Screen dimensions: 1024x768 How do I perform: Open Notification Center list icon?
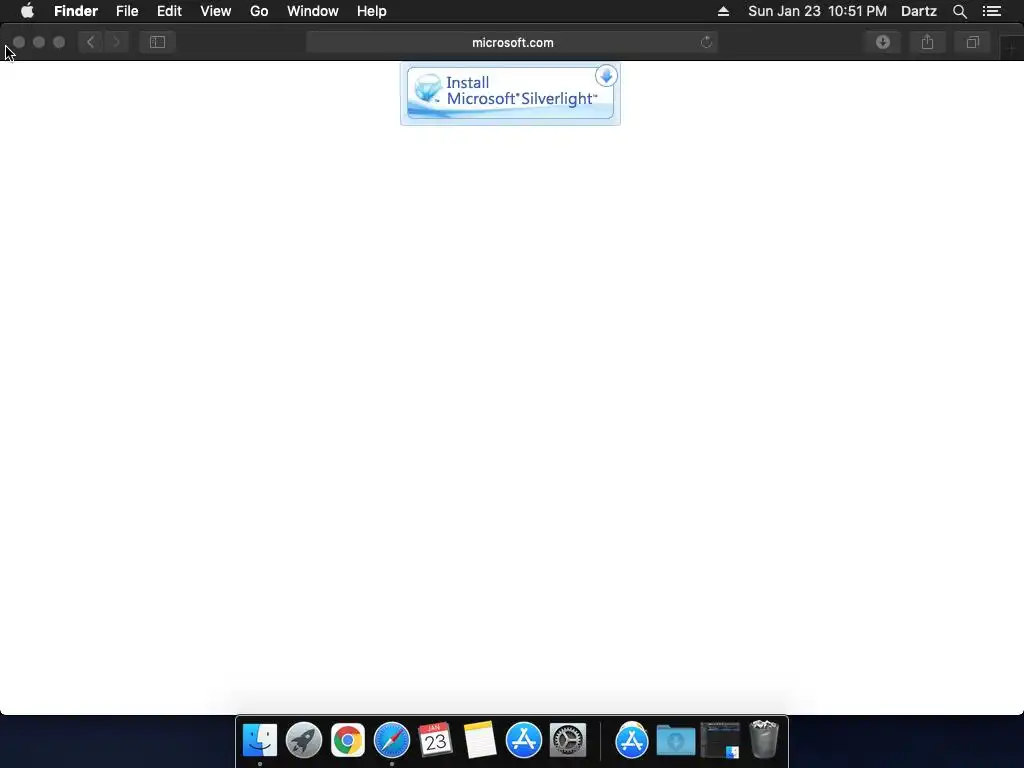(x=992, y=11)
